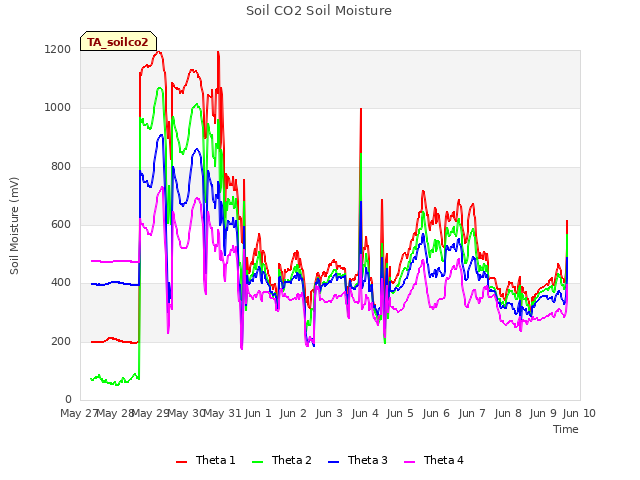The height and width of the screenshot is (480, 640).
Task: Click the 800 y-axis tick label
Action: (61, 166)
